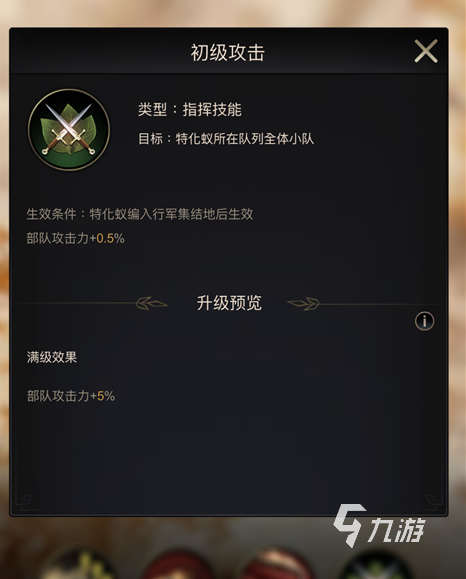The height and width of the screenshot is (579, 466).
Task: Click the bottom-right corner leaf decoration
Action: pos(434,501)
